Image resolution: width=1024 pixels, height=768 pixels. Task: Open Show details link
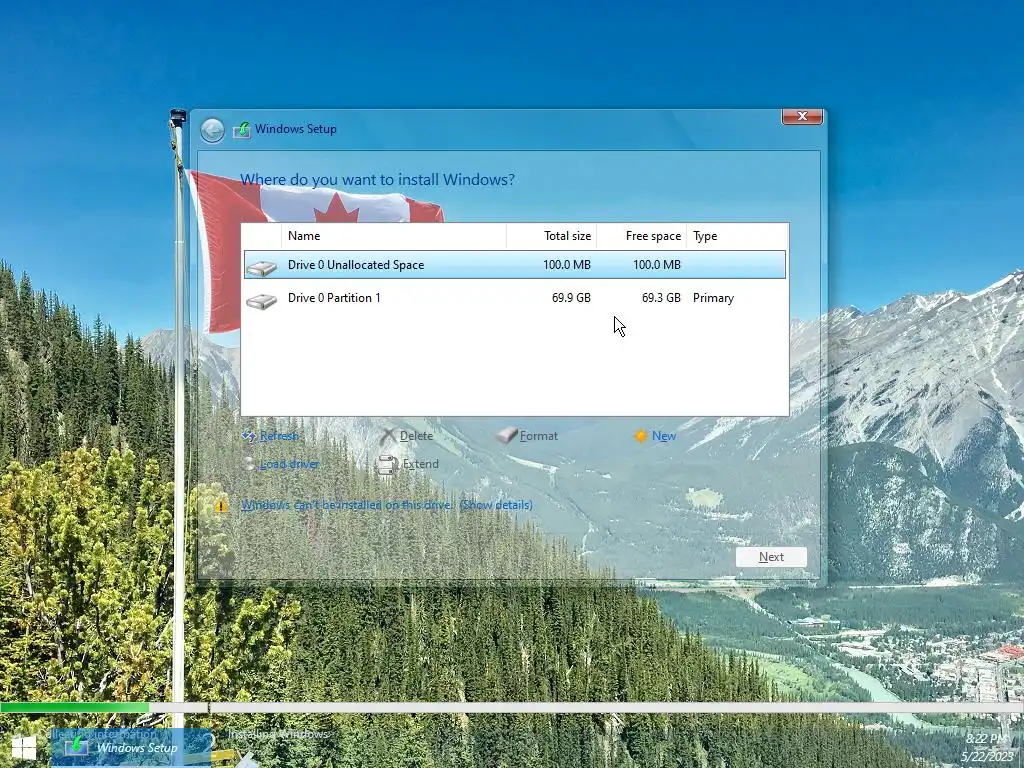(496, 505)
